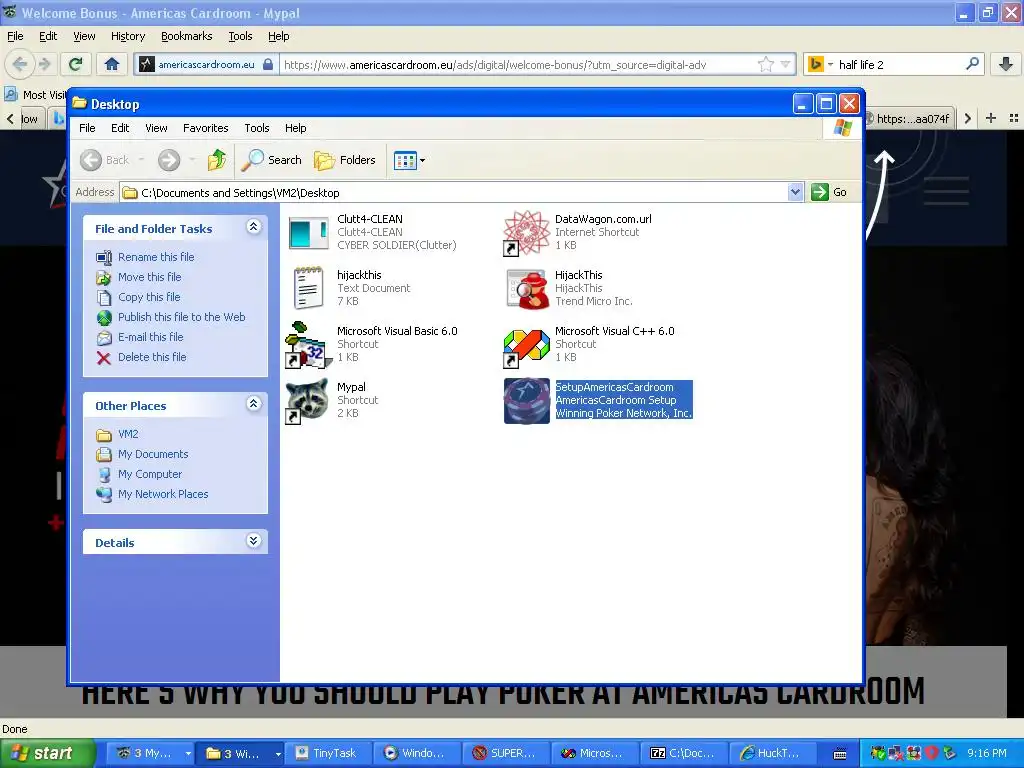Open the Forward history dropdown arrow
The height and width of the screenshot is (768, 1024).
click(191, 160)
